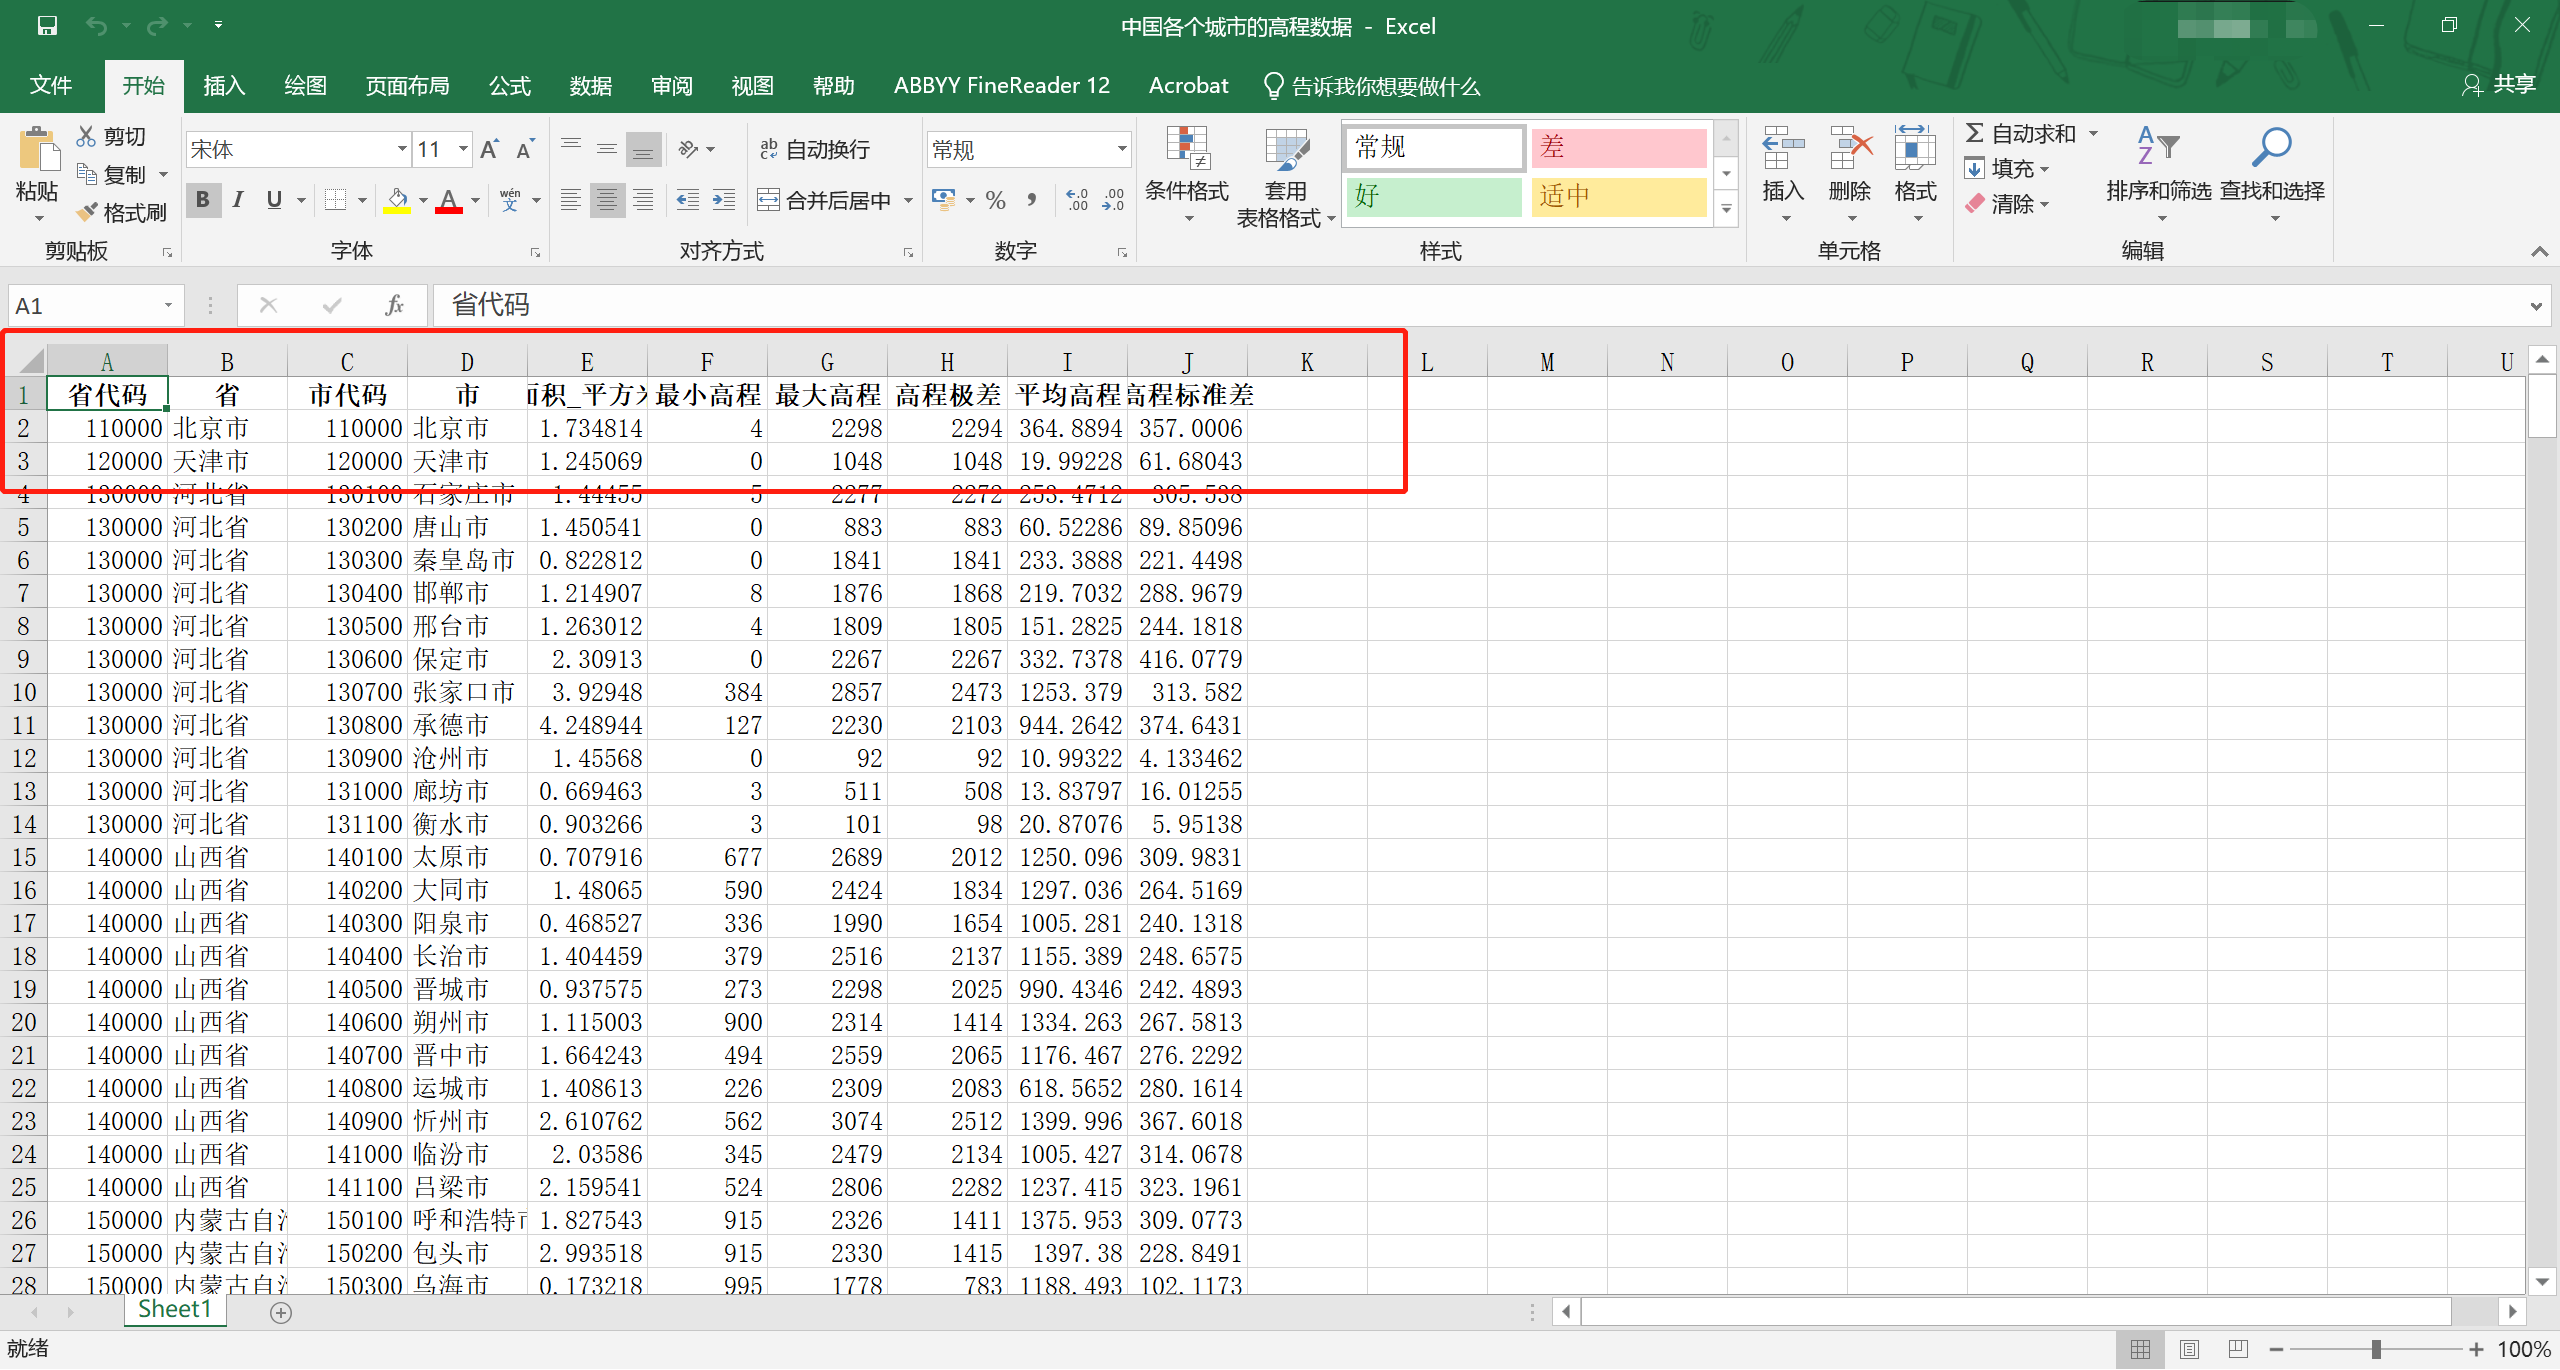2560x1370 pixels.
Task: Open Find and Select magnifier icon
Action: pos(2271,148)
